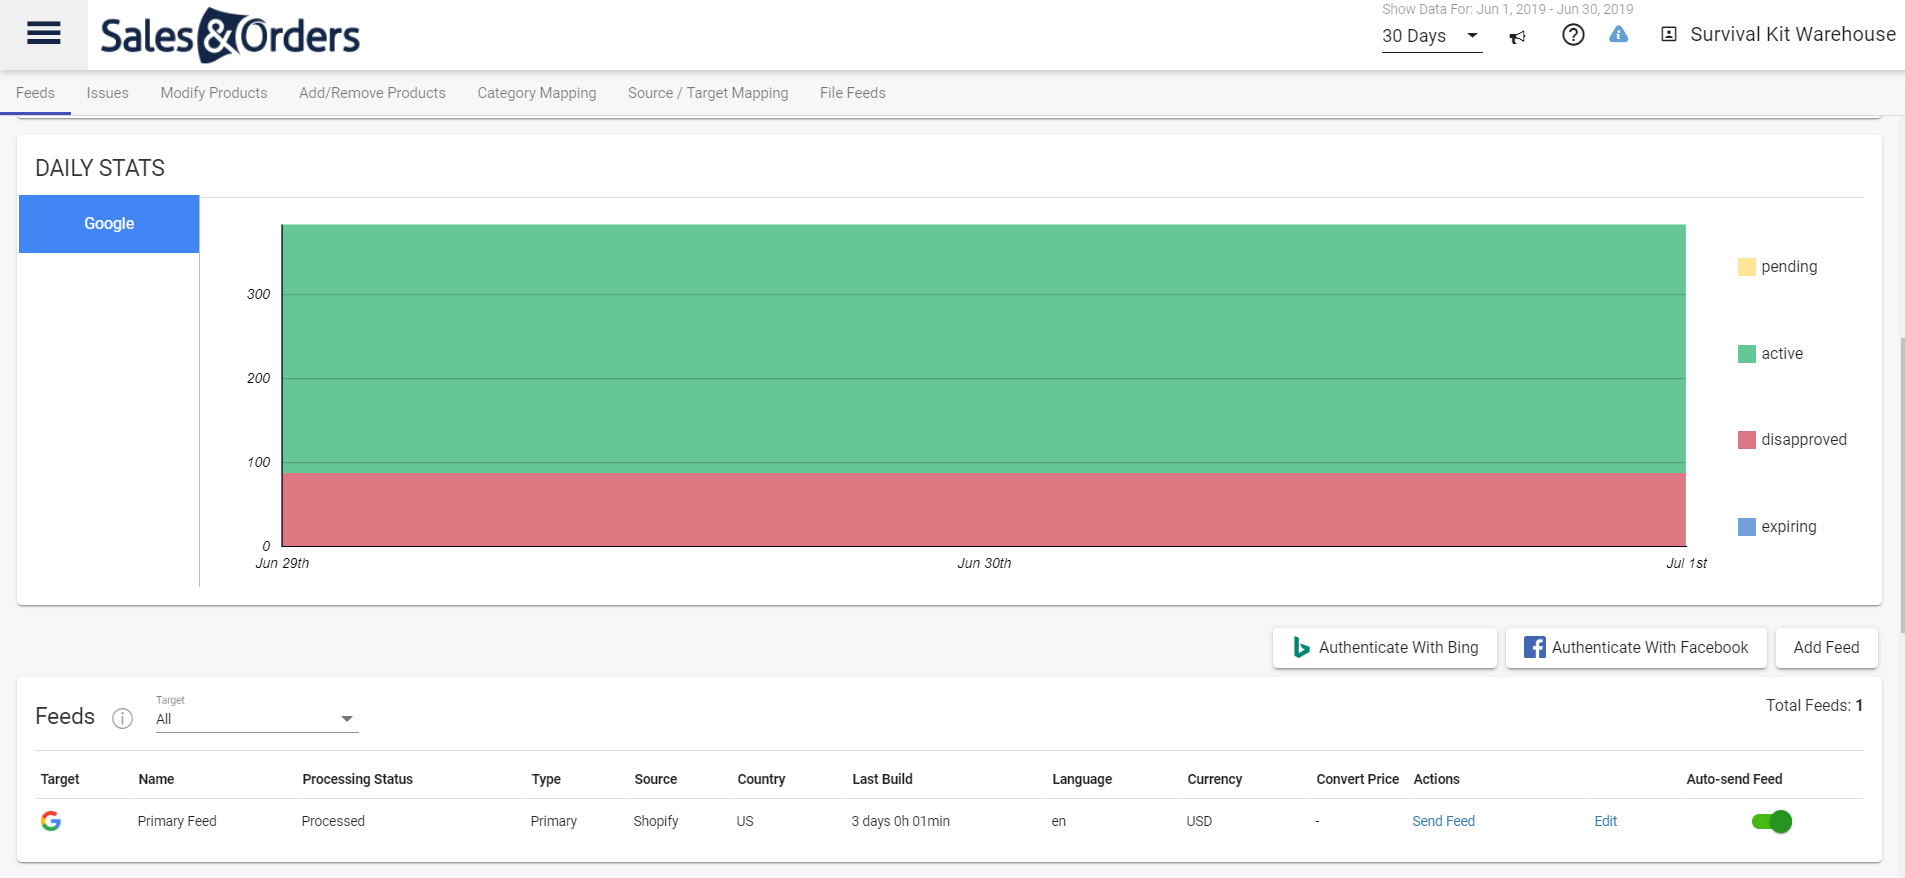Click the USD currency cell
Viewport: 1905px width, 878px height.
1199,821
